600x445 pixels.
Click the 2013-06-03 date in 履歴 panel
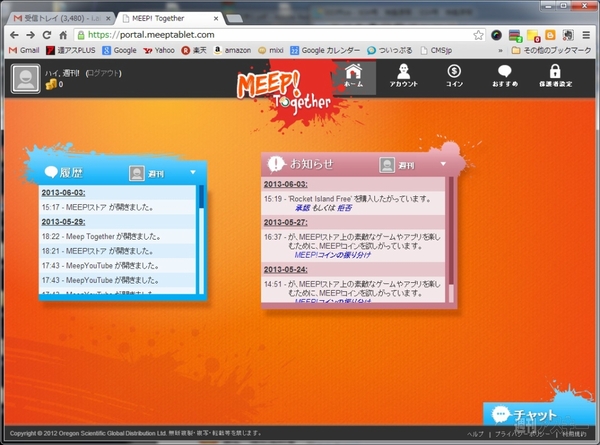[64, 192]
